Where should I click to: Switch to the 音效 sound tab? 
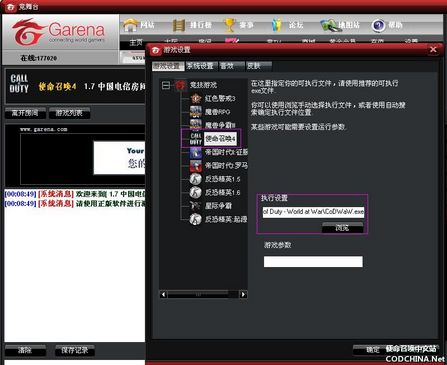click(231, 66)
